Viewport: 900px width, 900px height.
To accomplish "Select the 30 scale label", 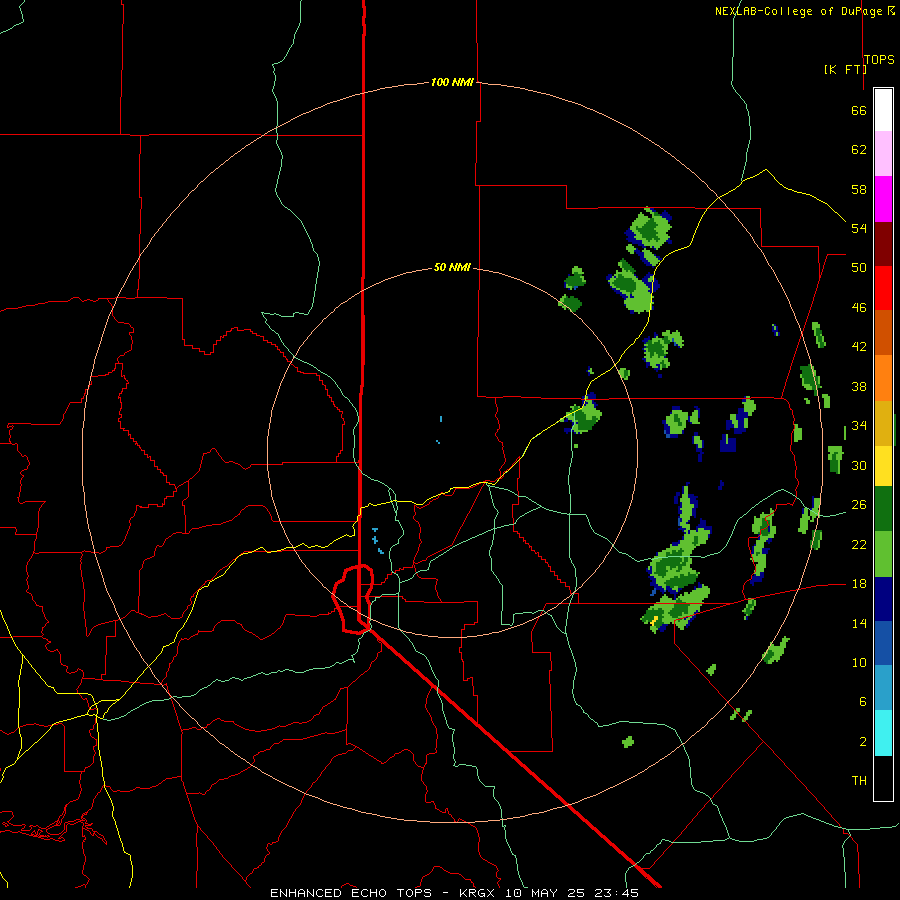I will point(859,465).
